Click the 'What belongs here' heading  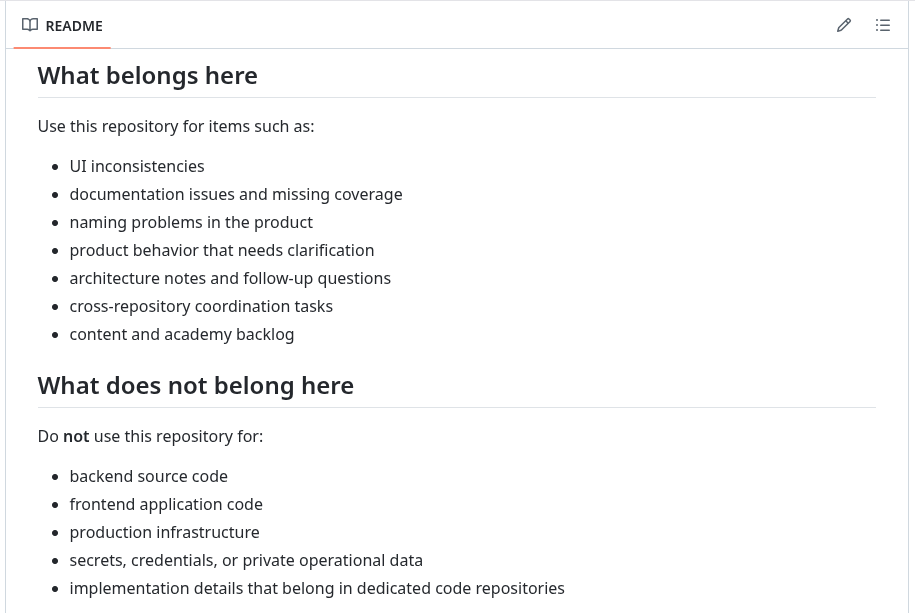pos(147,75)
